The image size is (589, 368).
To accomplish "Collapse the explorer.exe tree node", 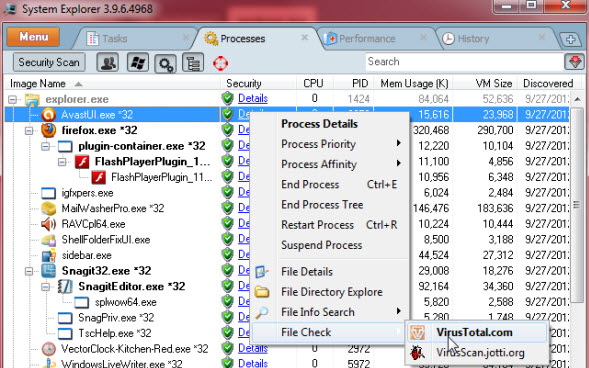I will (13, 100).
